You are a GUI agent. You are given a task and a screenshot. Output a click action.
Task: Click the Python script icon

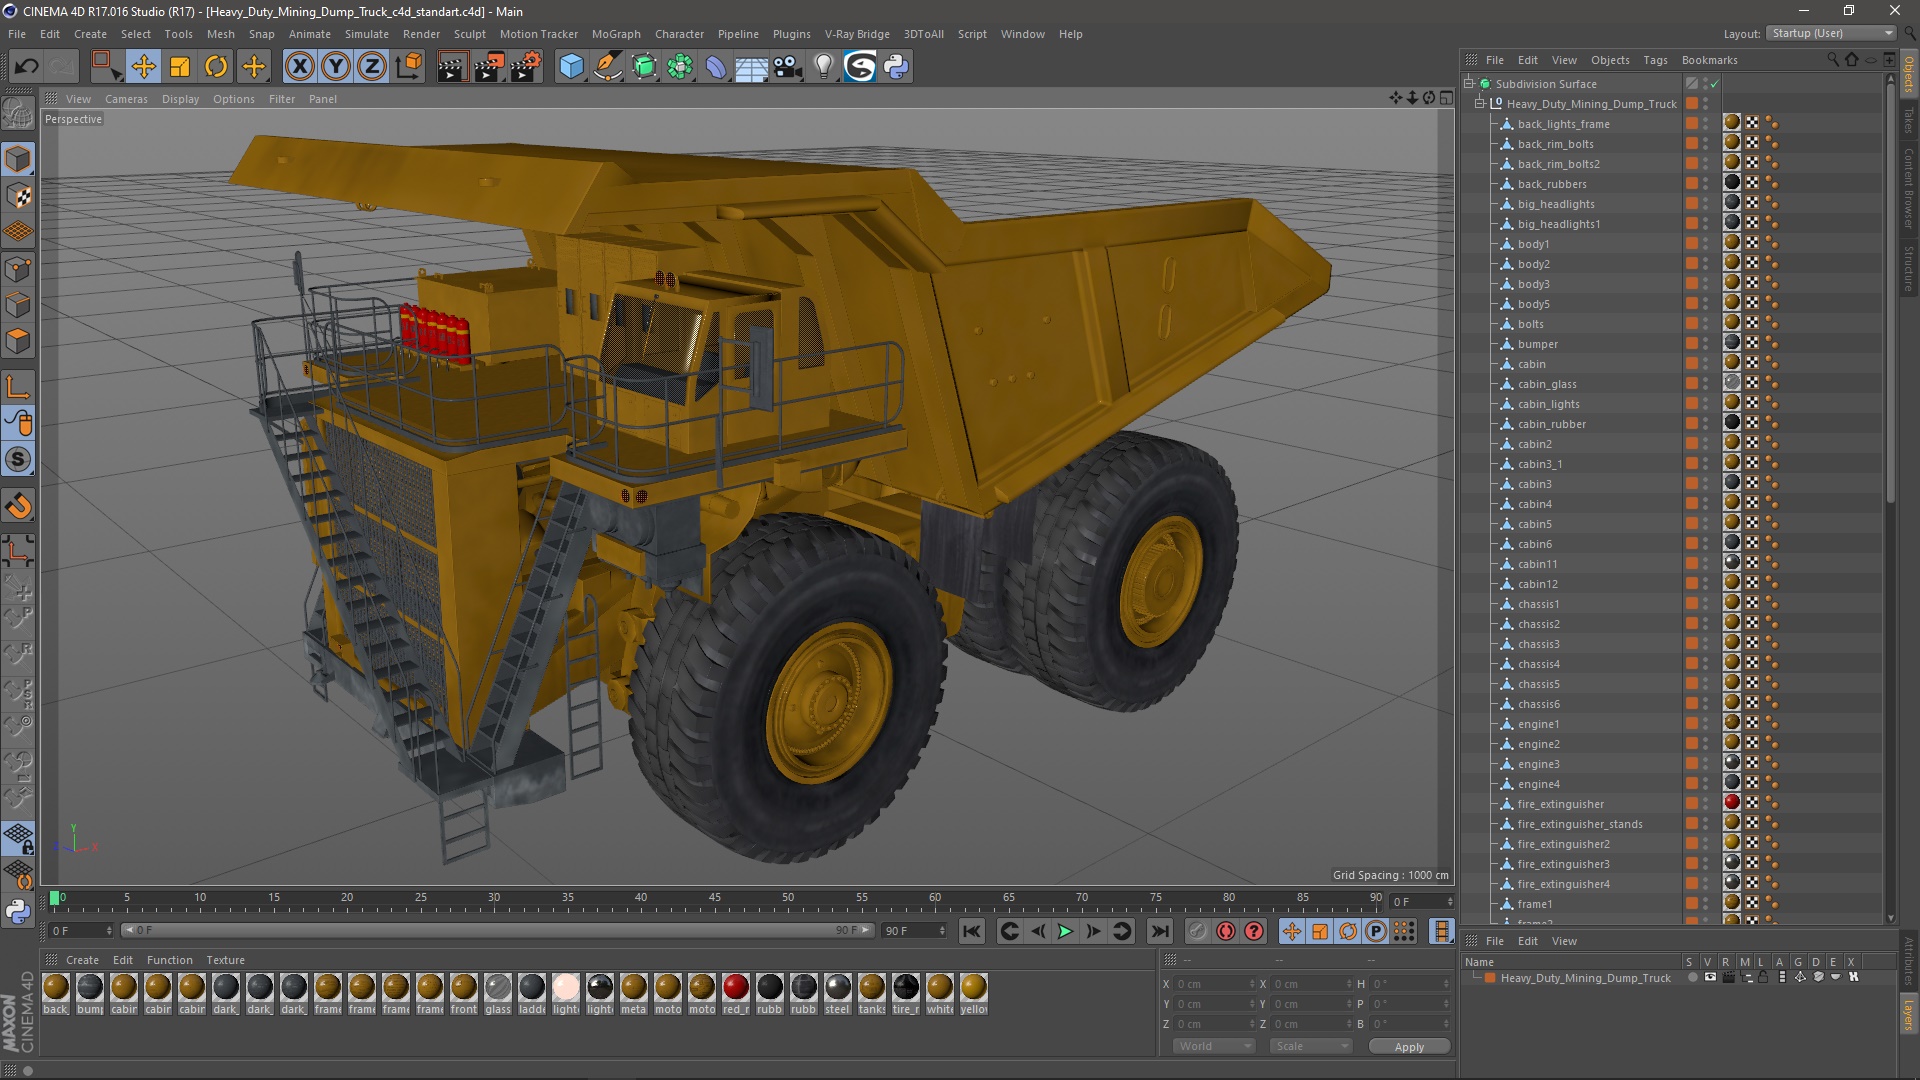click(896, 67)
